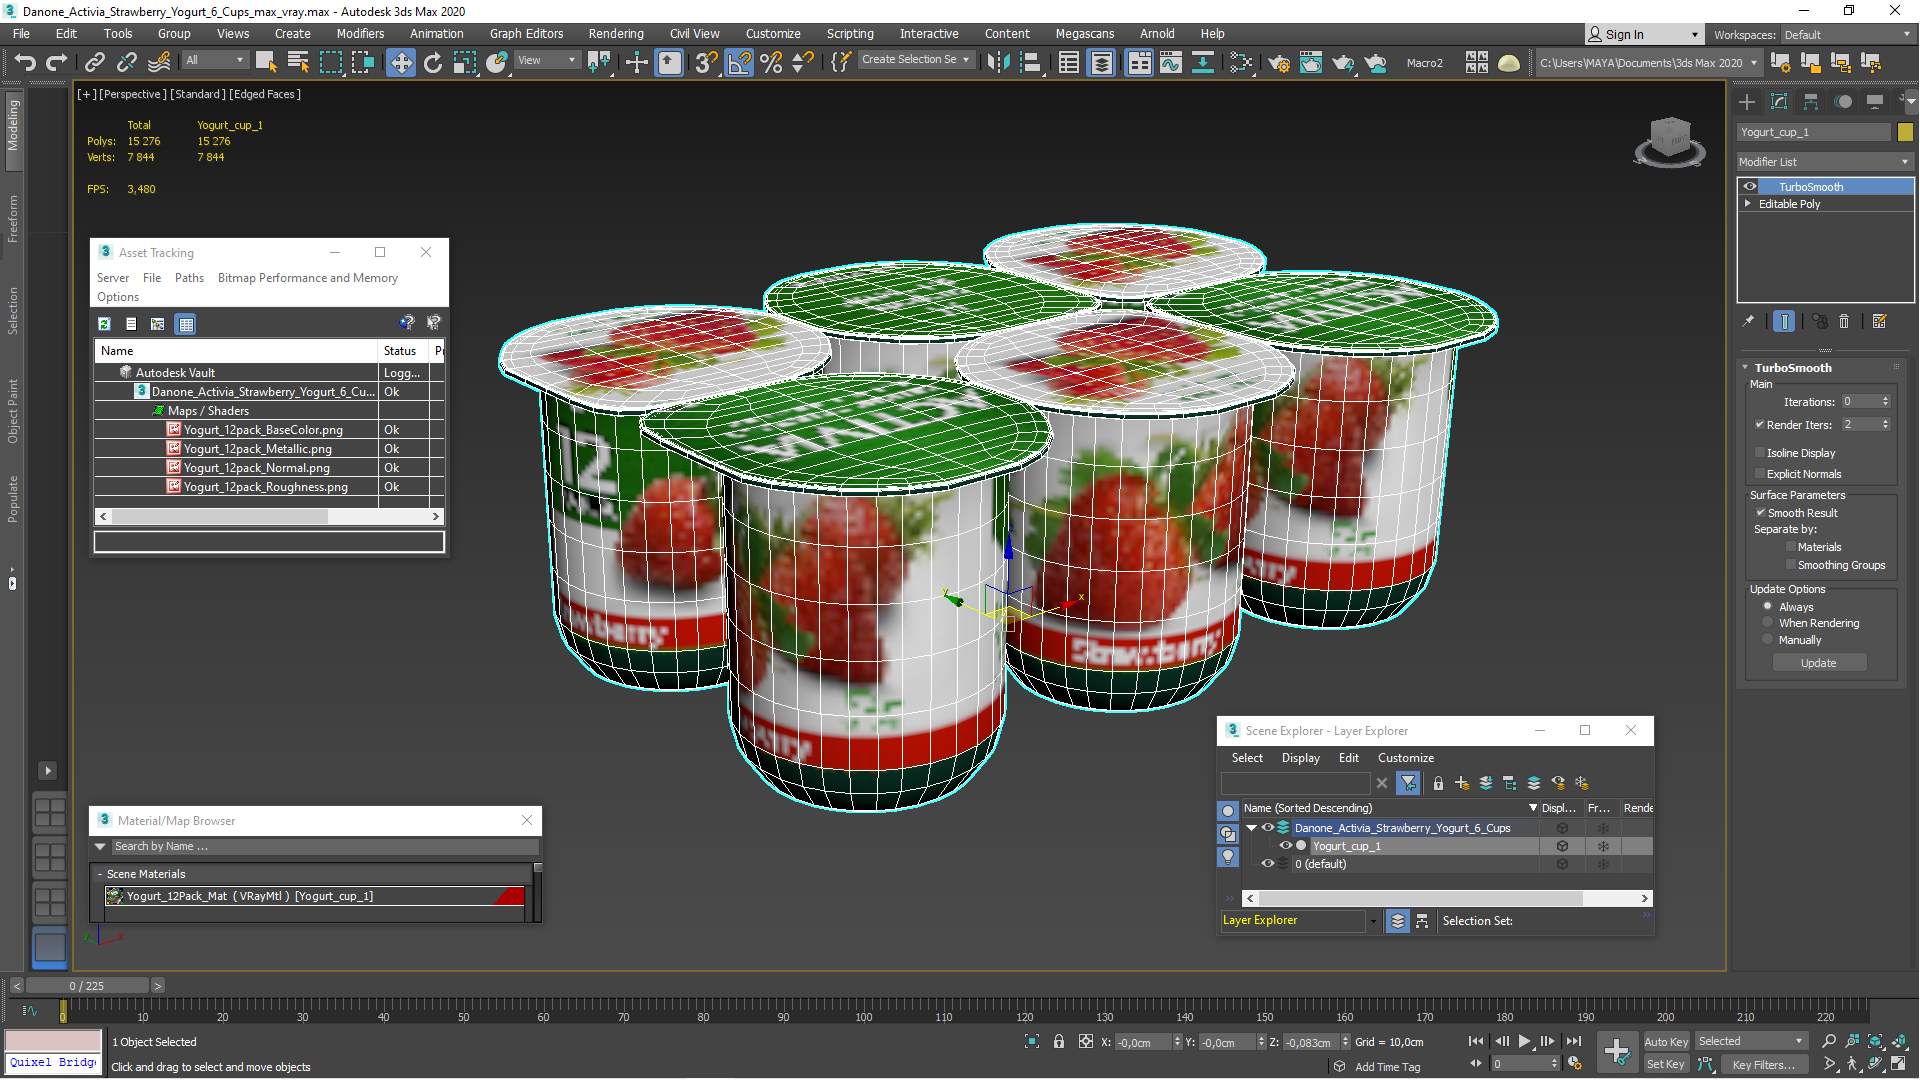Click Add Time Tag label
Screen dimensions: 1920x1080
click(1387, 1067)
